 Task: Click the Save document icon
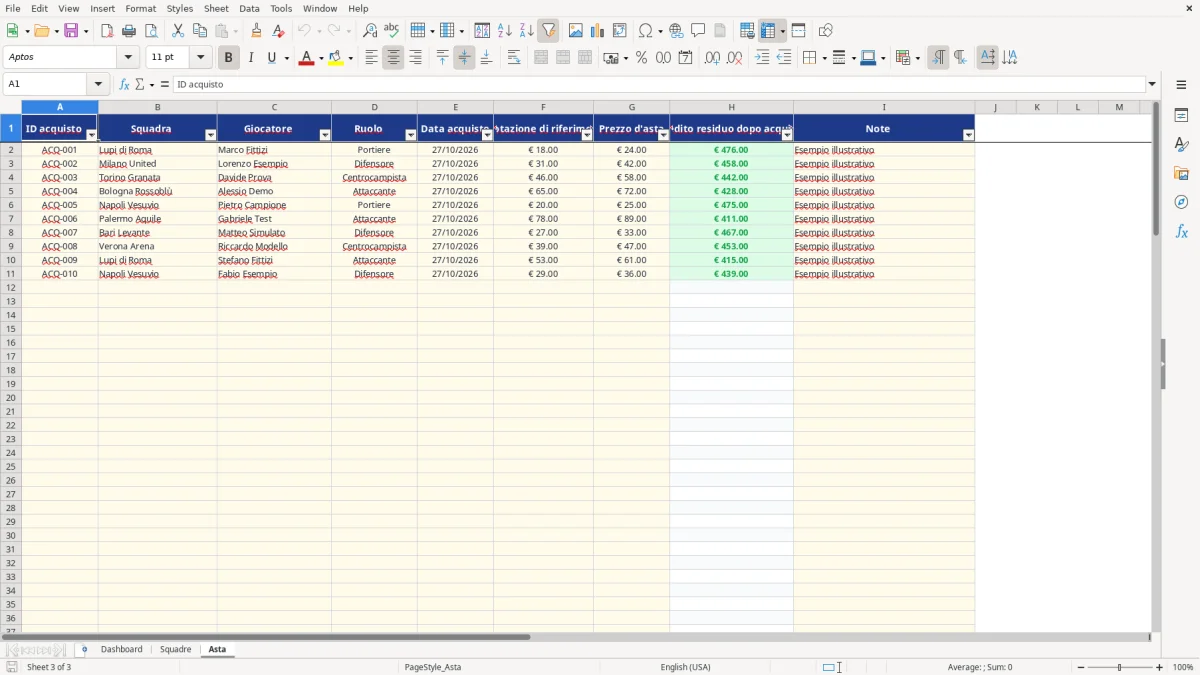71,31
